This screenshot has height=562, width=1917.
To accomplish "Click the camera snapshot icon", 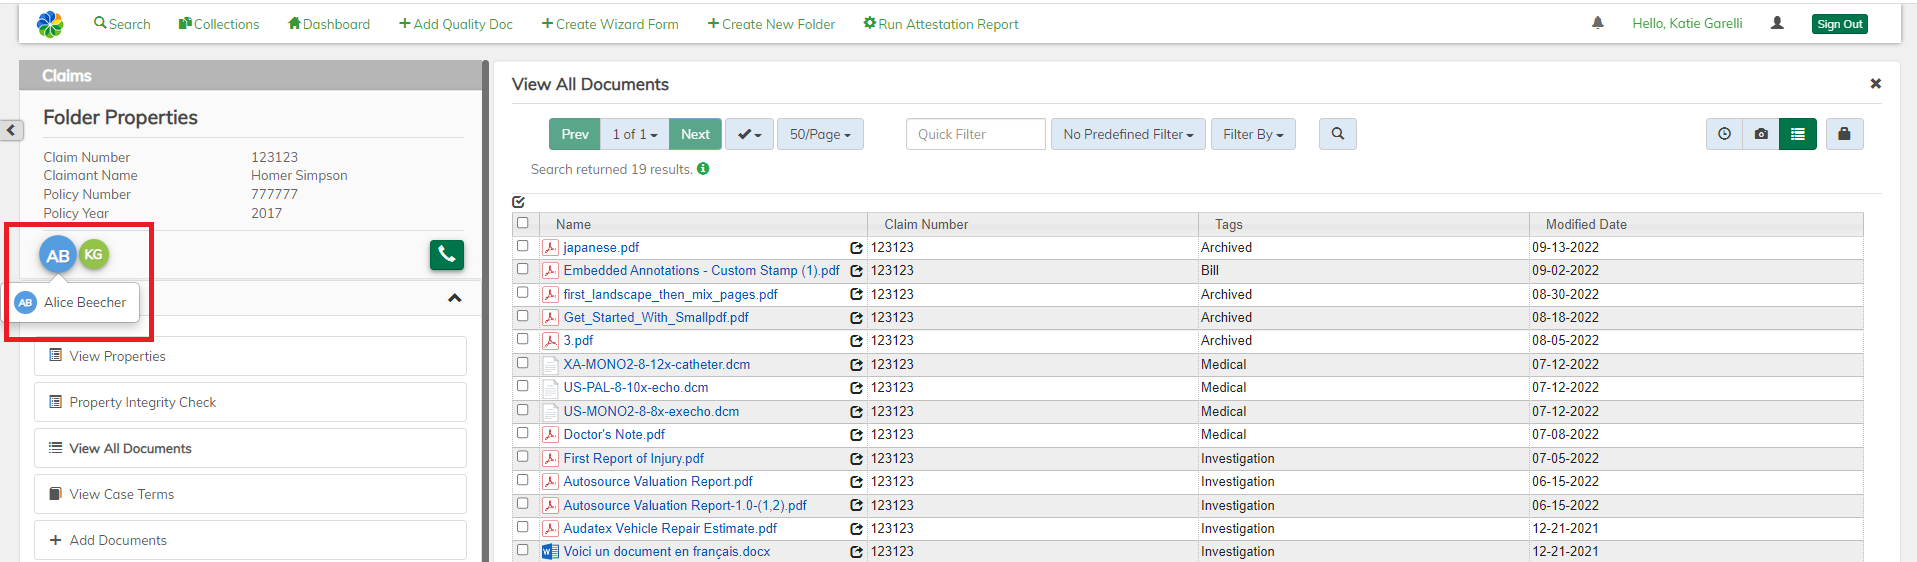I will point(1761,134).
